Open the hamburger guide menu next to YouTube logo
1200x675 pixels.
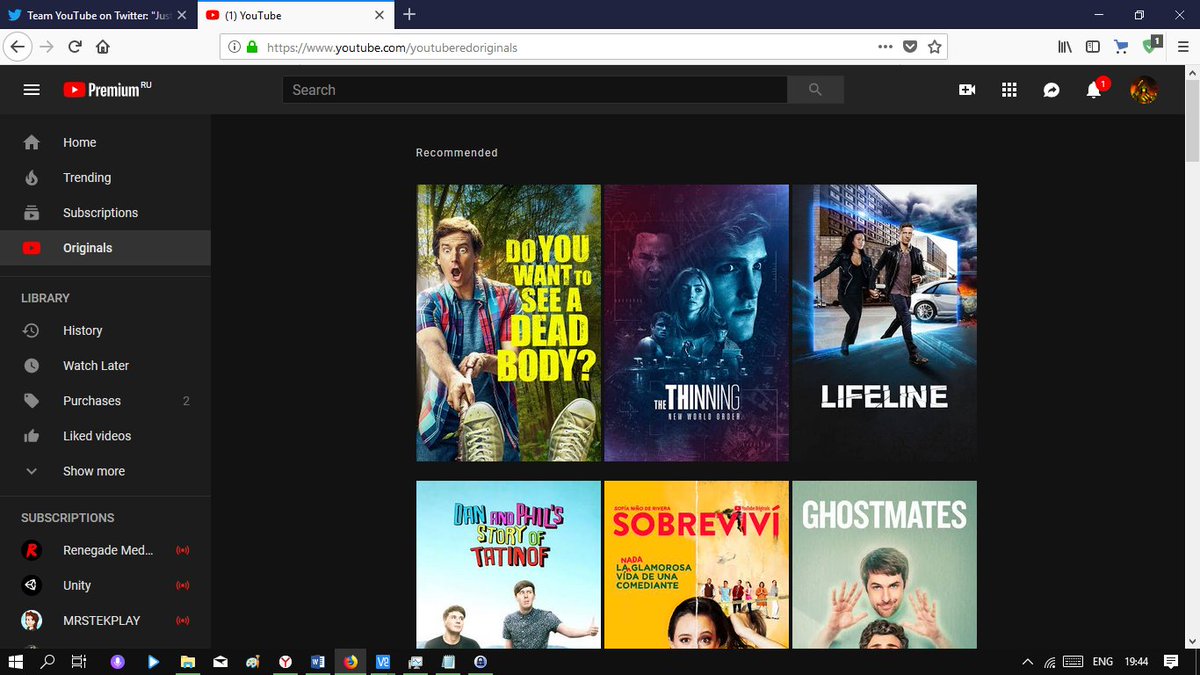coord(31,90)
